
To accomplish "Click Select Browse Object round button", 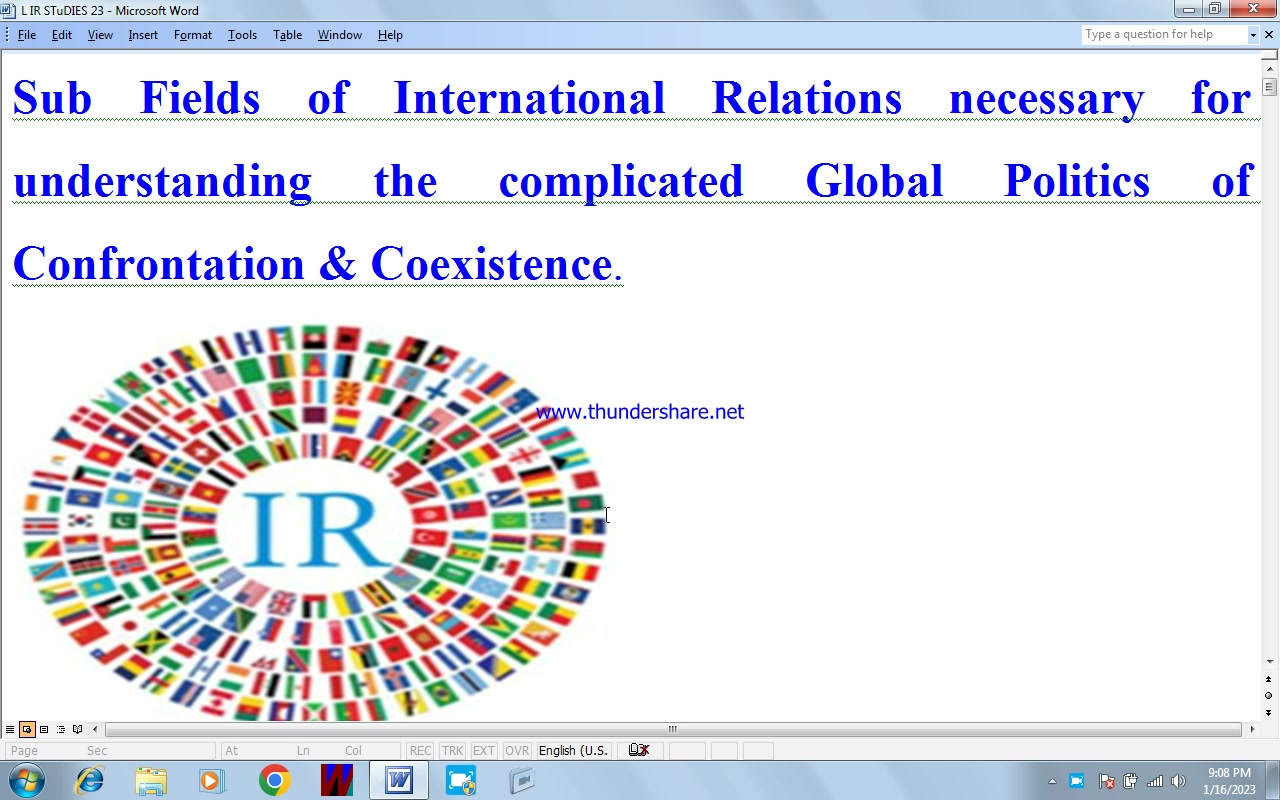I will (1269, 695).
